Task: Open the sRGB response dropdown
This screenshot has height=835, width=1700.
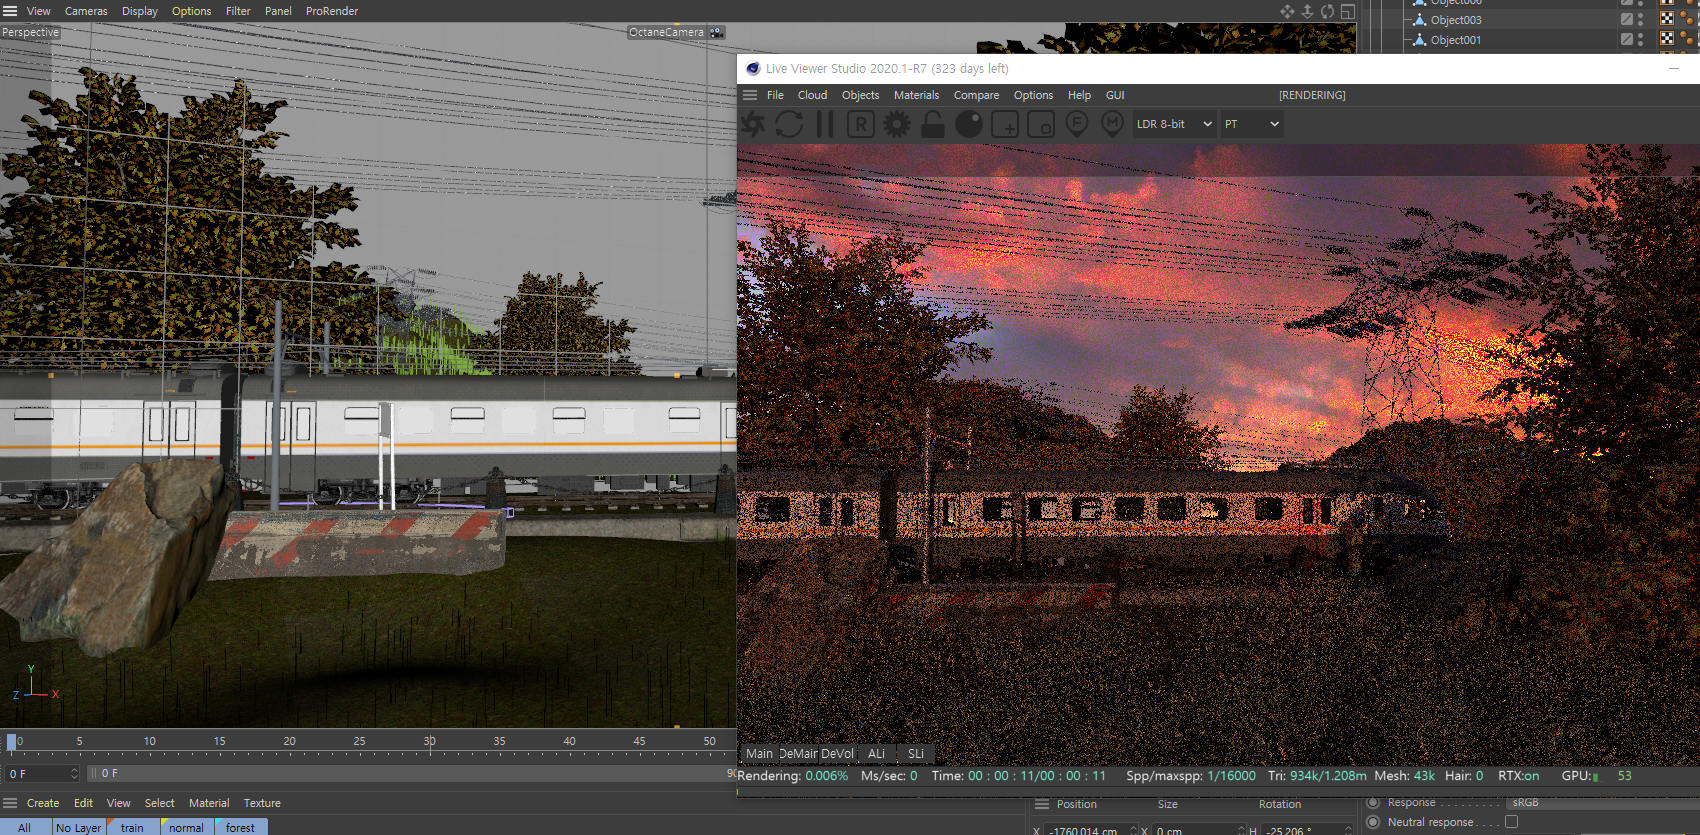Action: click(x=1602, y=802)
